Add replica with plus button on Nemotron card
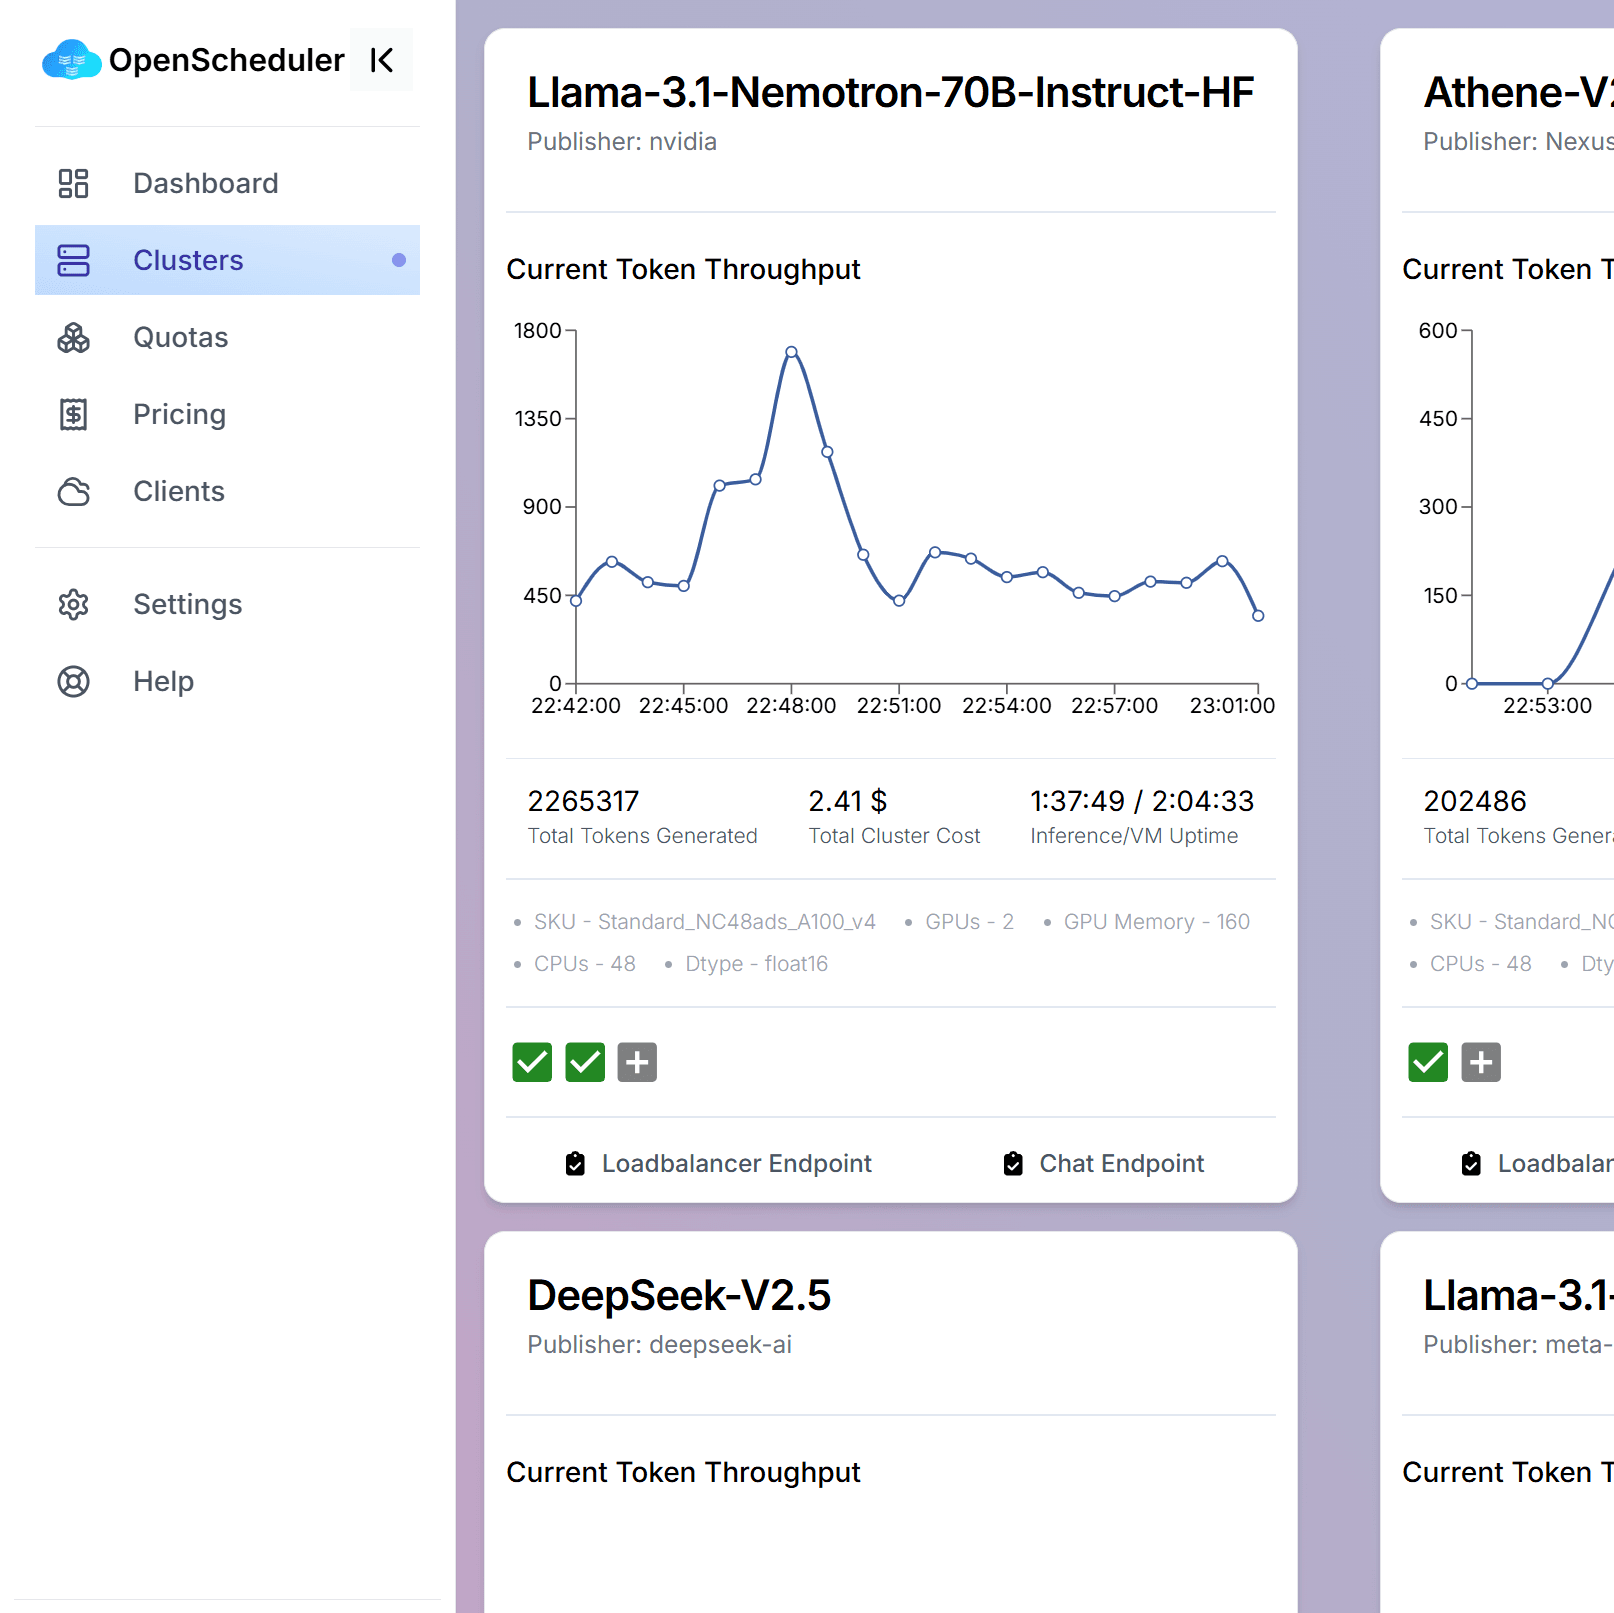The width and height of the screenshot is (1614, 1613). (x=637, y=1062)
